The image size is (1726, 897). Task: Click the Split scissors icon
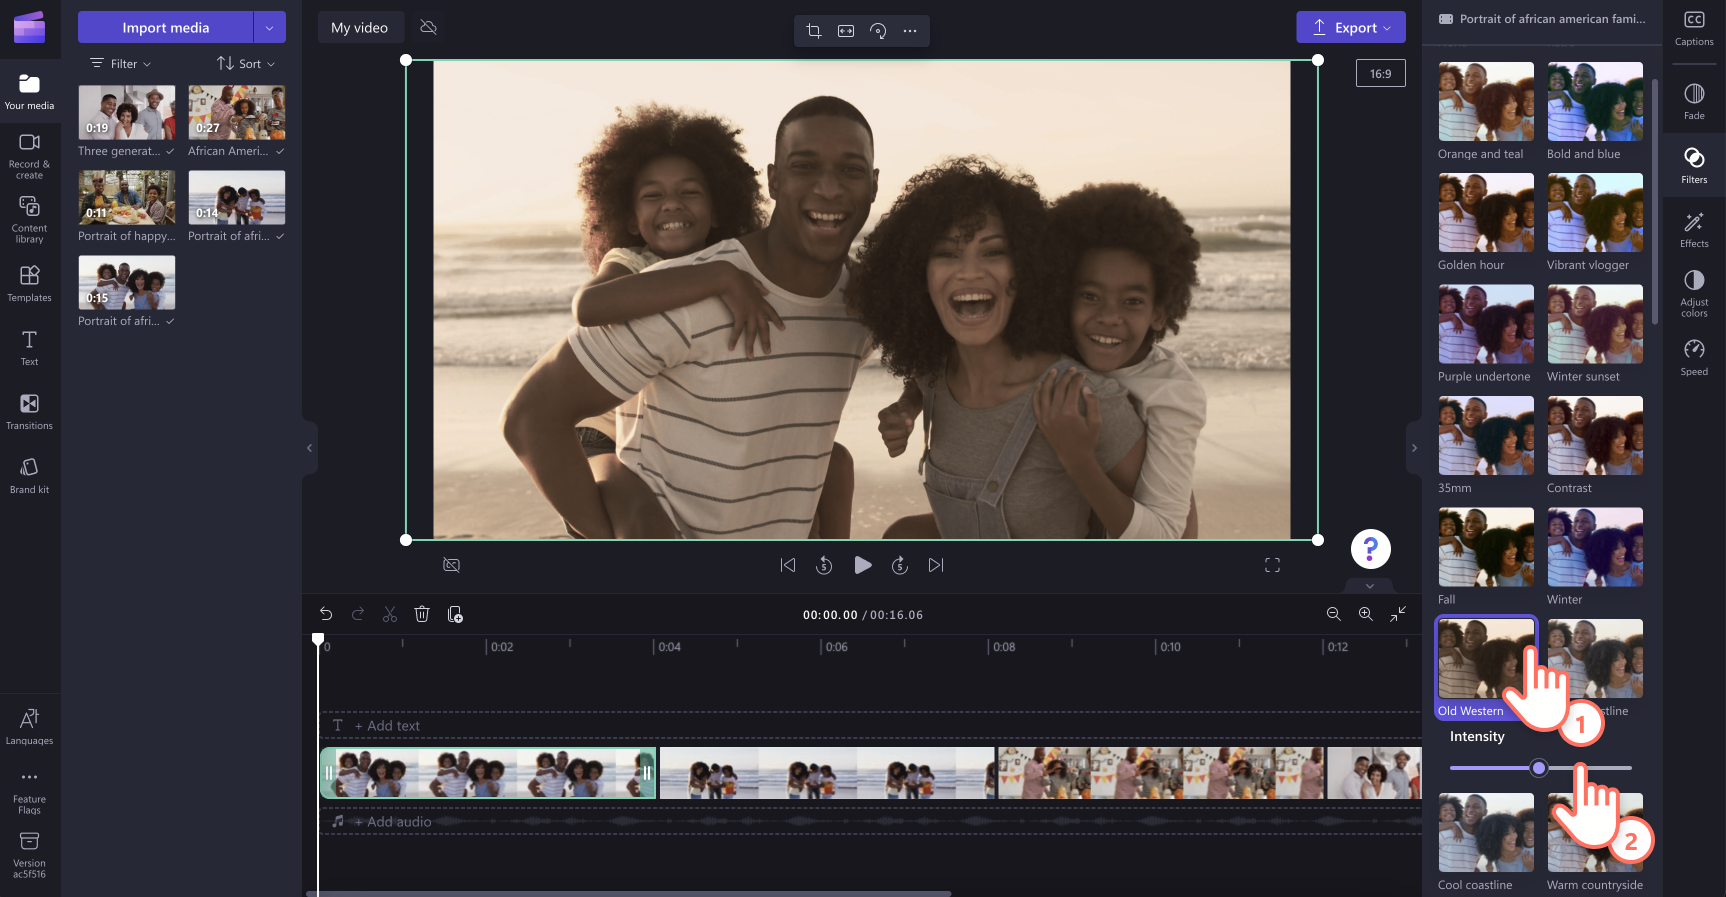[x=390, y=614]
